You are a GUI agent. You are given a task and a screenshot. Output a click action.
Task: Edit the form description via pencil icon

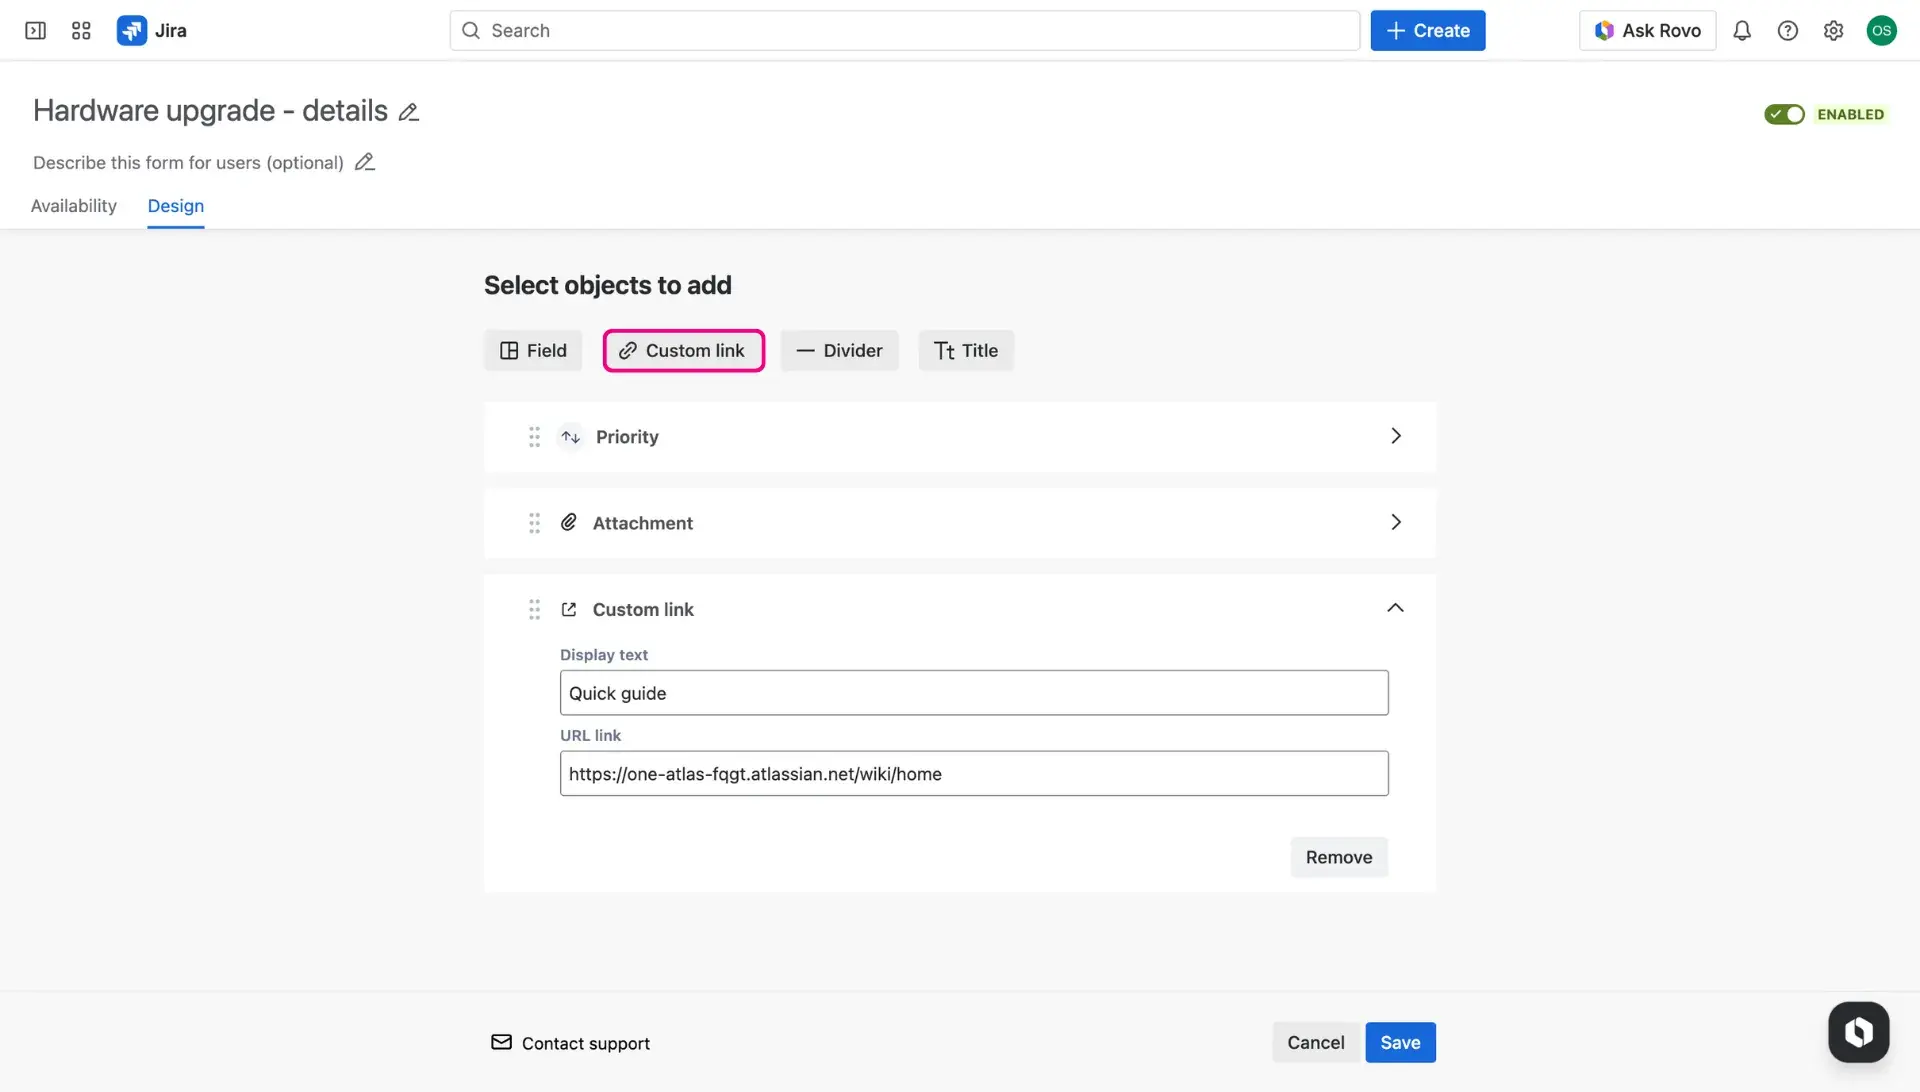pos(364,161)
